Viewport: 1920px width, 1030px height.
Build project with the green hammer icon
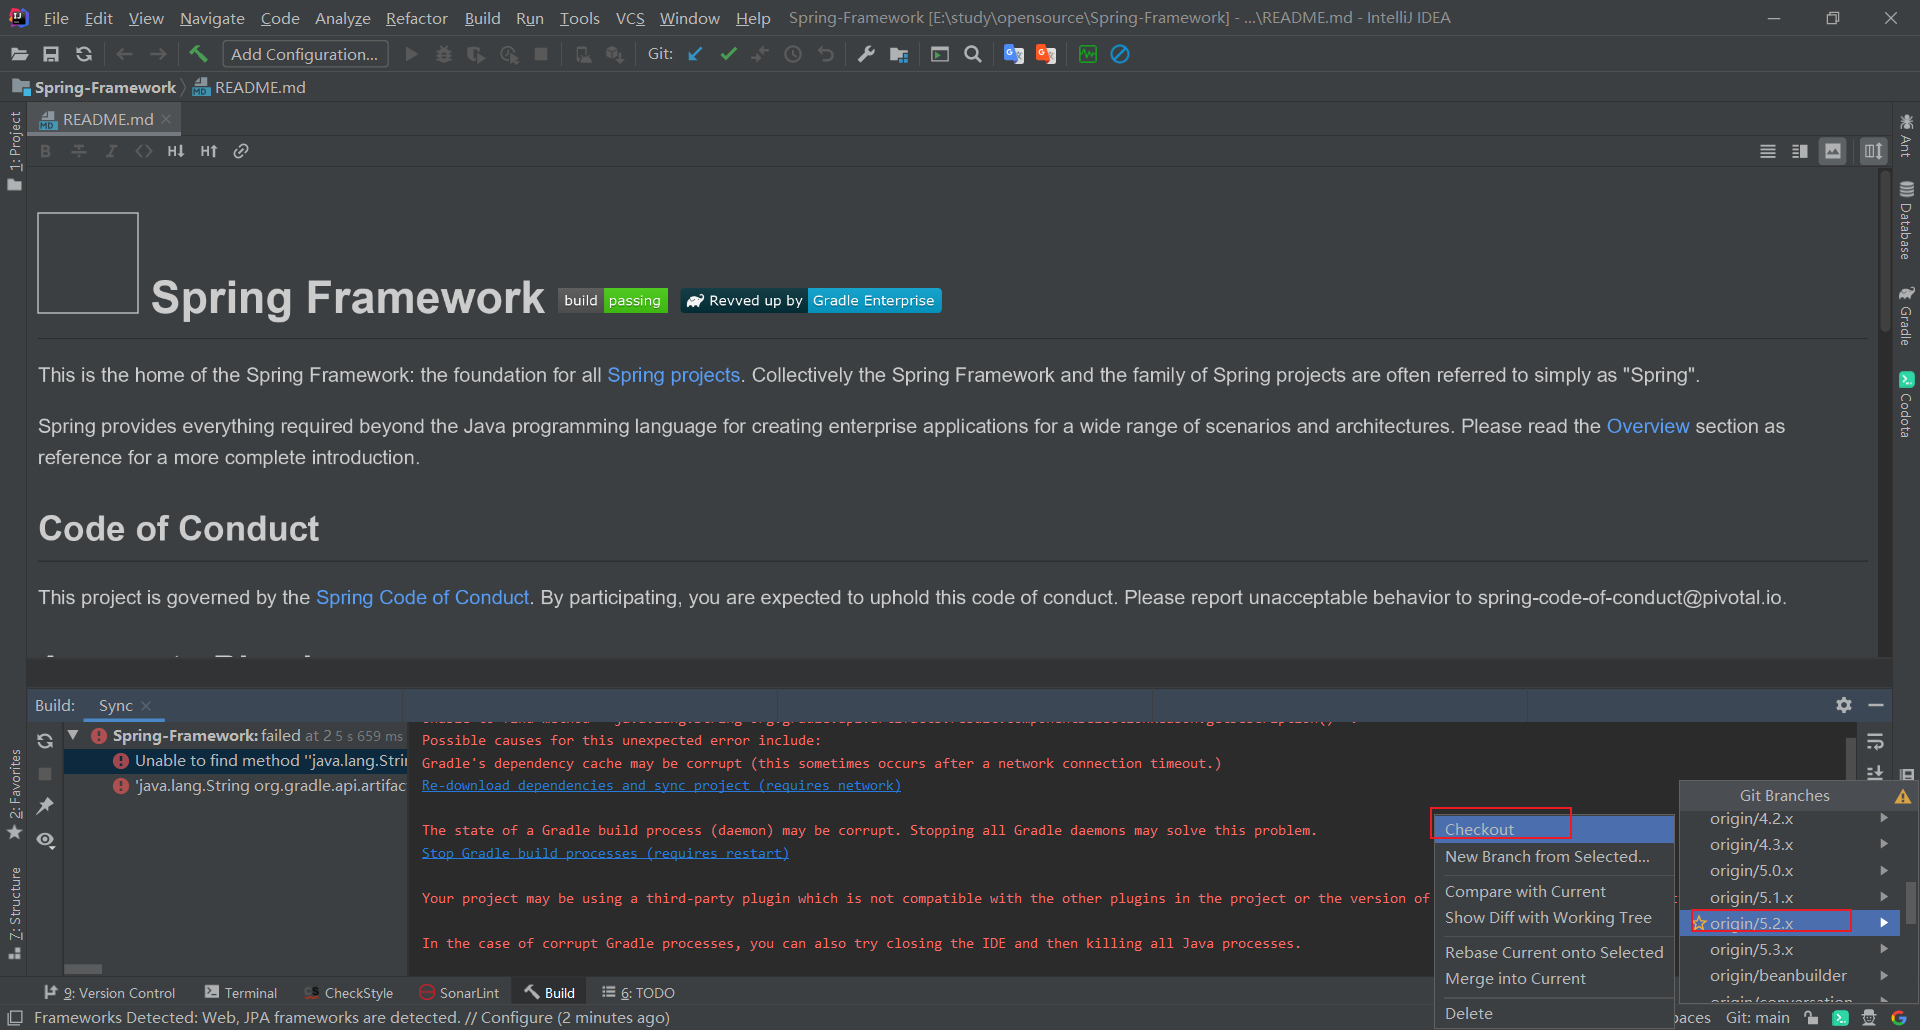tap(198, 54)
